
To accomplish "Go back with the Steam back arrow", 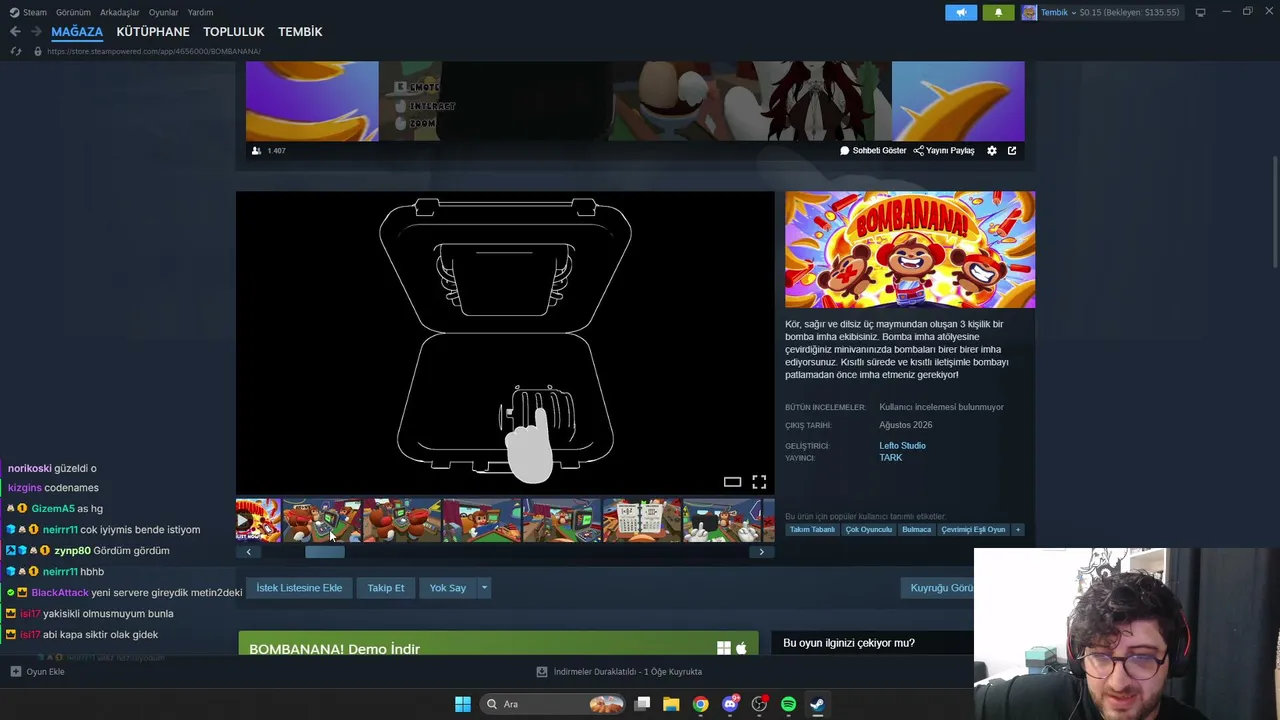I will pyautogui.click(x=15, y=32).
